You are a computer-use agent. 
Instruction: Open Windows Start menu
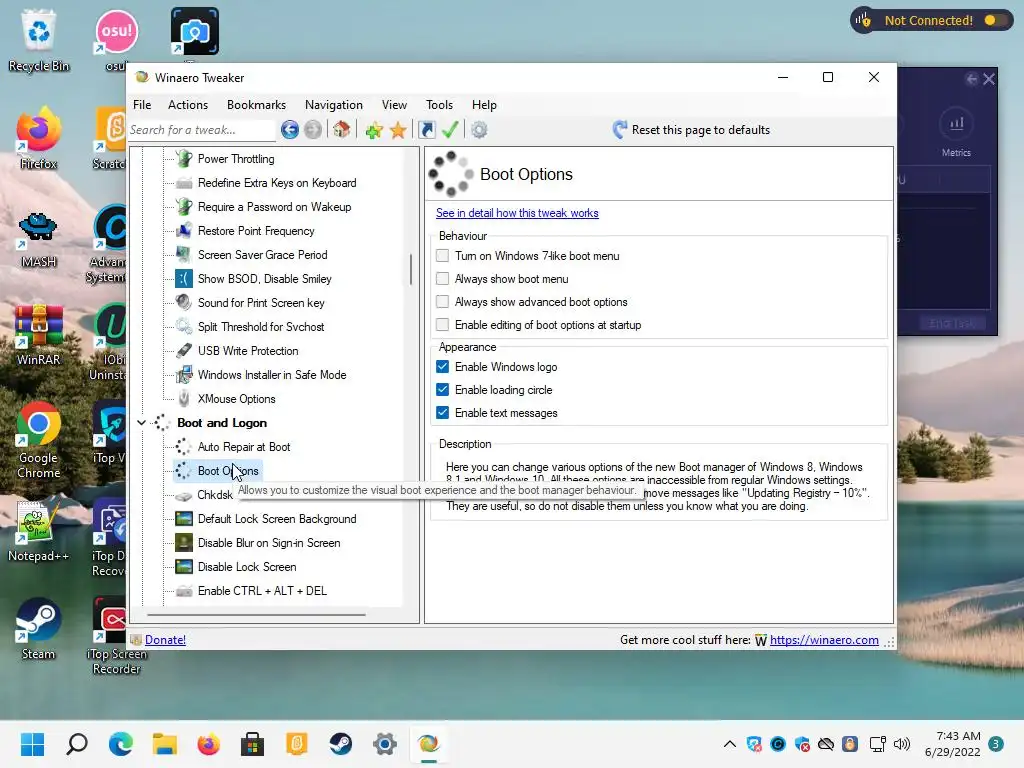click(x=32, y=744)
